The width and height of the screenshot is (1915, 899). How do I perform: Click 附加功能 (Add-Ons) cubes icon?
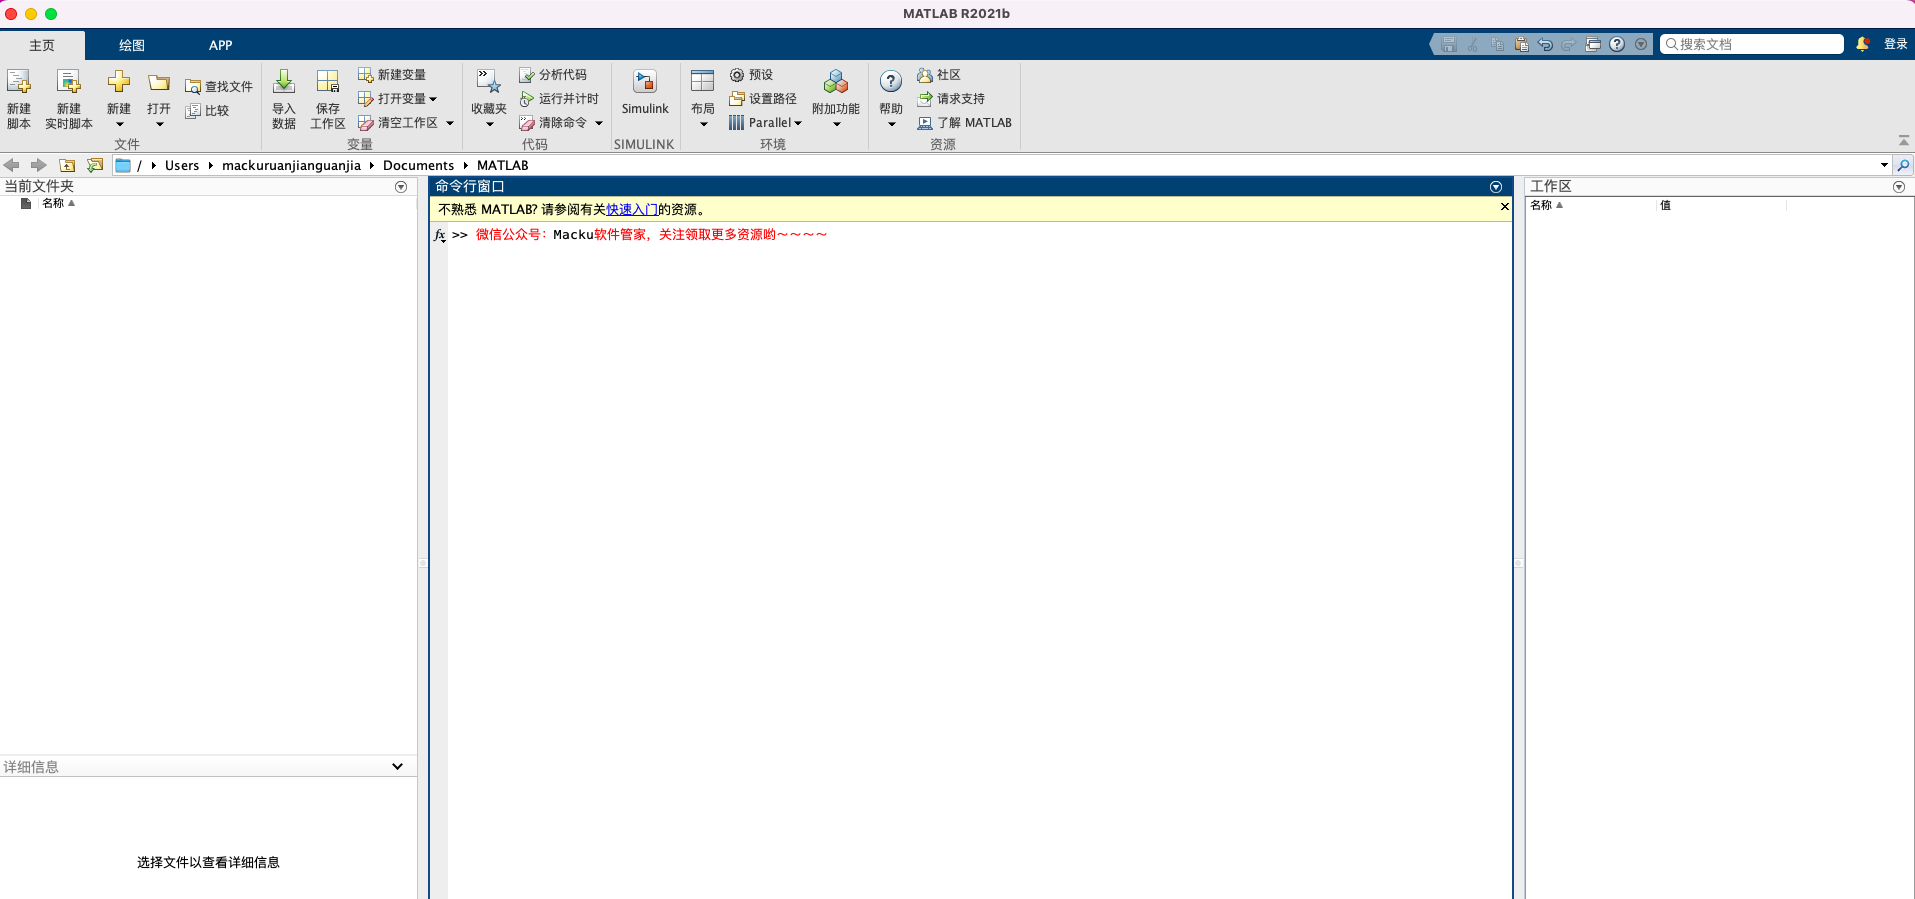coord(836,82)
